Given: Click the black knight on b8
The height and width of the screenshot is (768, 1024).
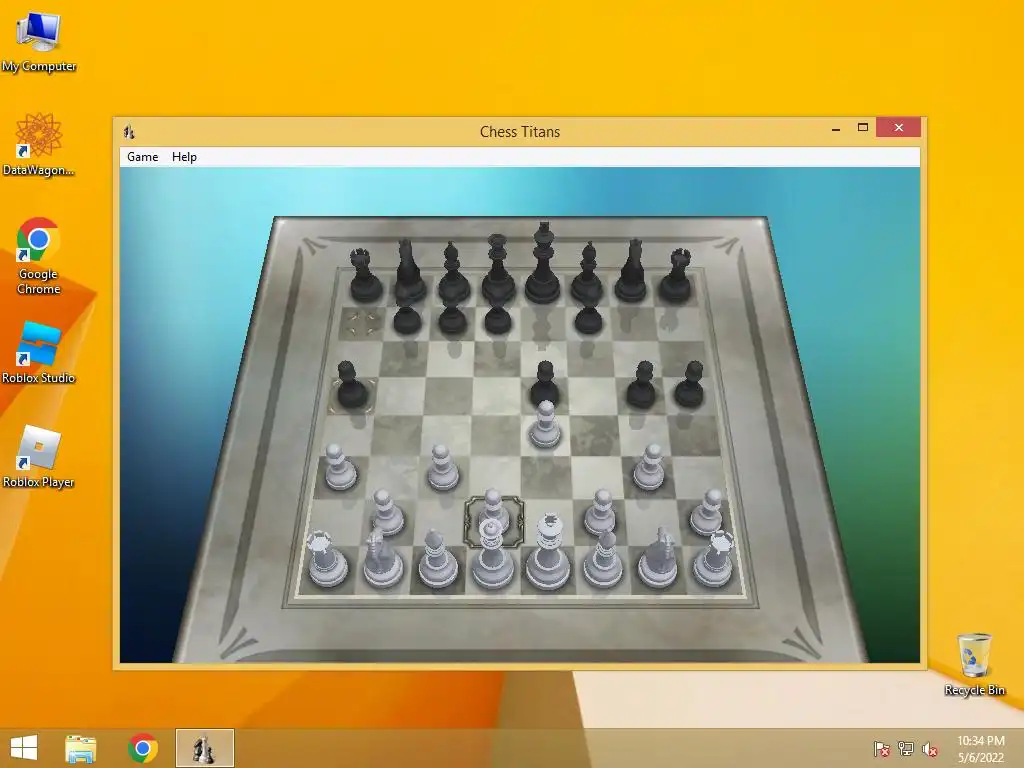Looking at the screenshot, I should 409,272.
